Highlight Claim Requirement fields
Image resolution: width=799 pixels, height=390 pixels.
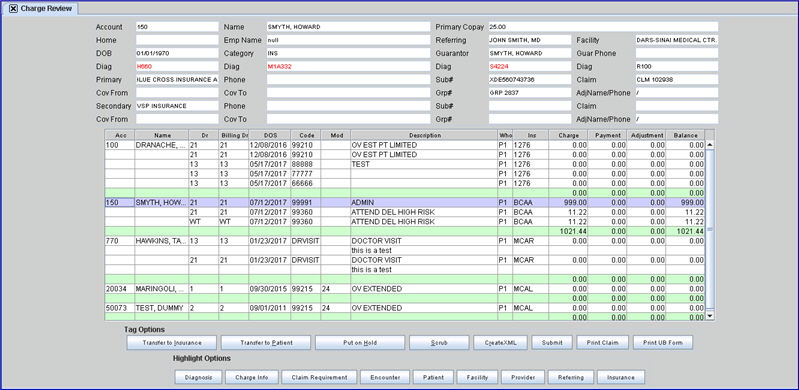(318, 377)
